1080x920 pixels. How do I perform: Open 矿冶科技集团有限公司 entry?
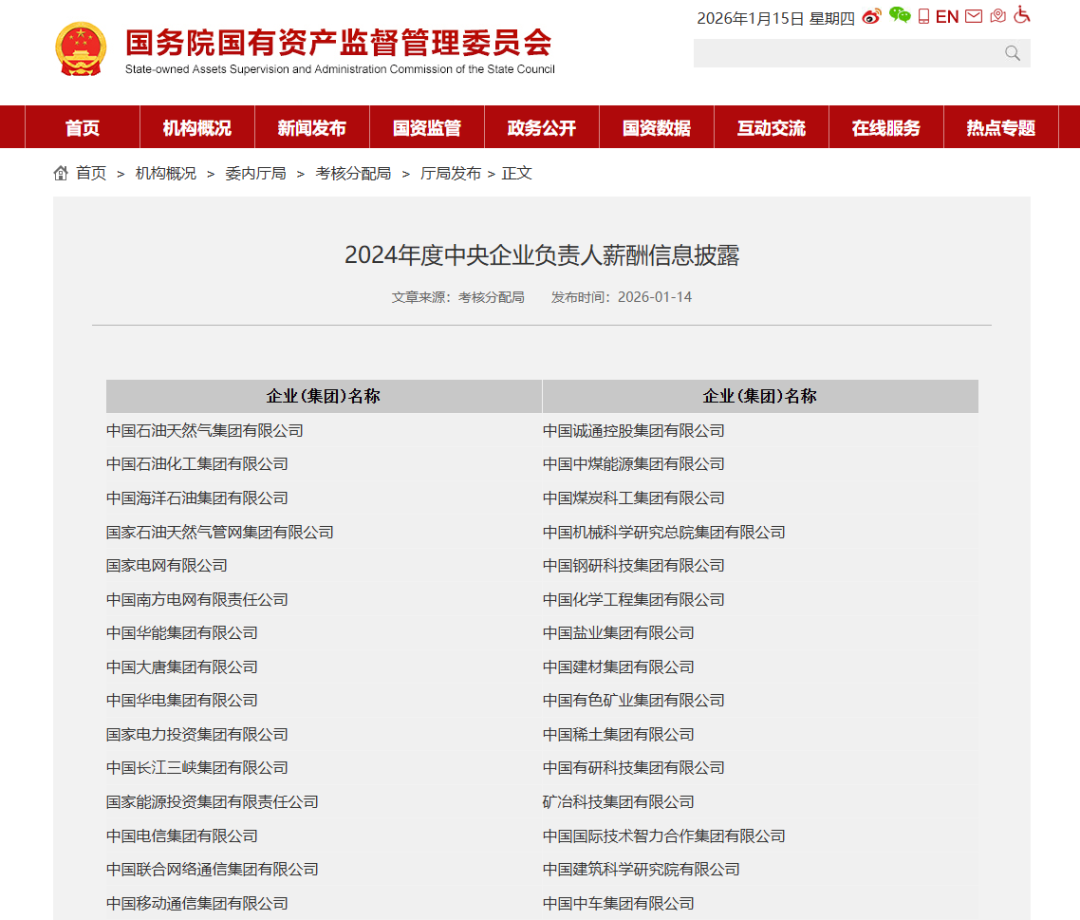pyautogui.click(x=619, y=802)
